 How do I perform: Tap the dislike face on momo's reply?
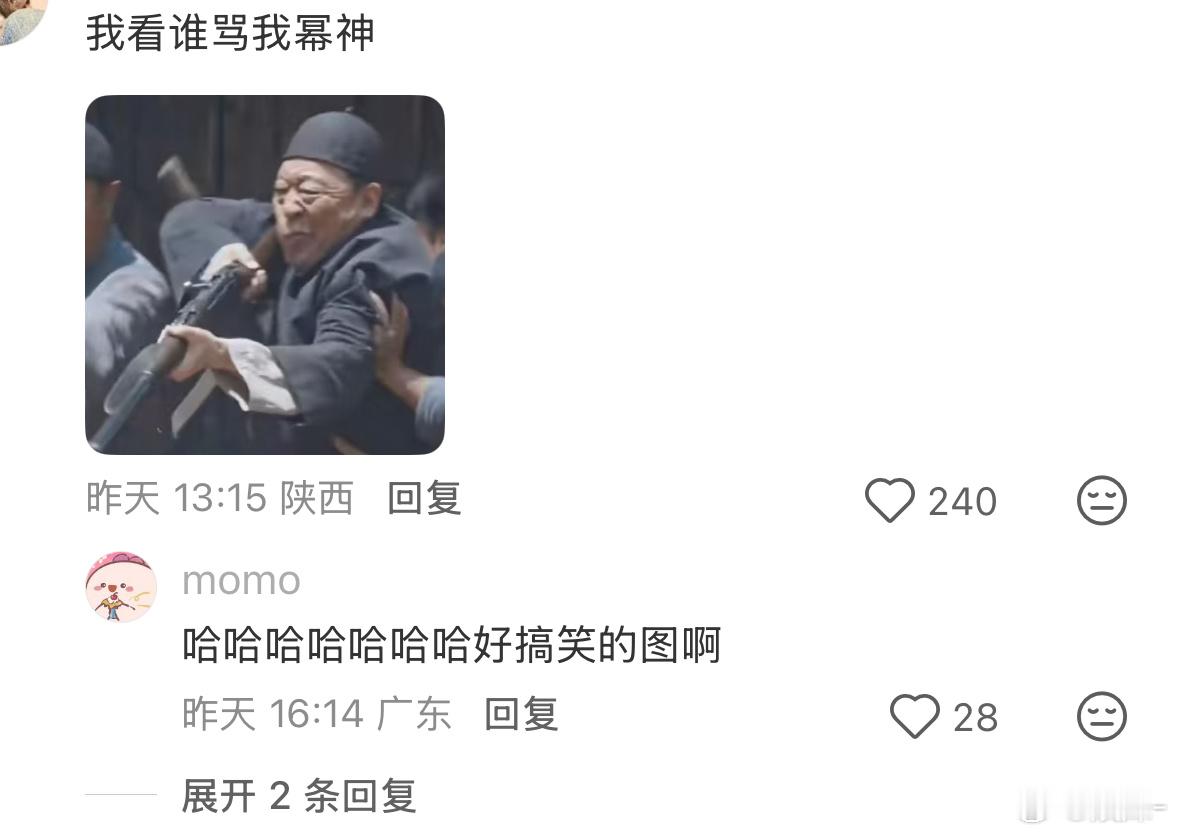(1101, 716)
